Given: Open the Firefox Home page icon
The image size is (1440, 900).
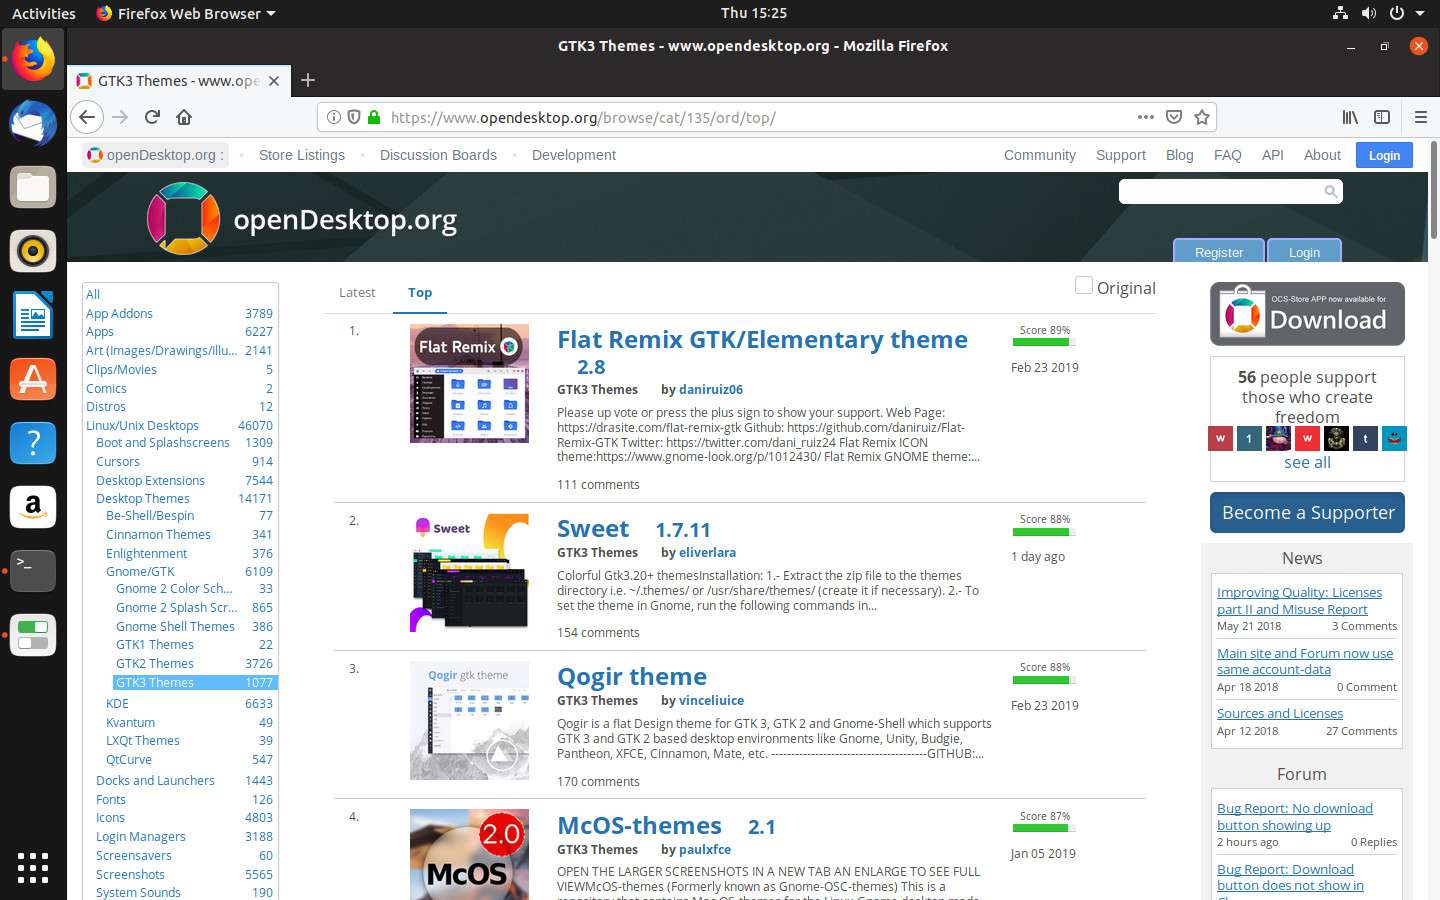Looking at the screenshot, I should (184, 117).
